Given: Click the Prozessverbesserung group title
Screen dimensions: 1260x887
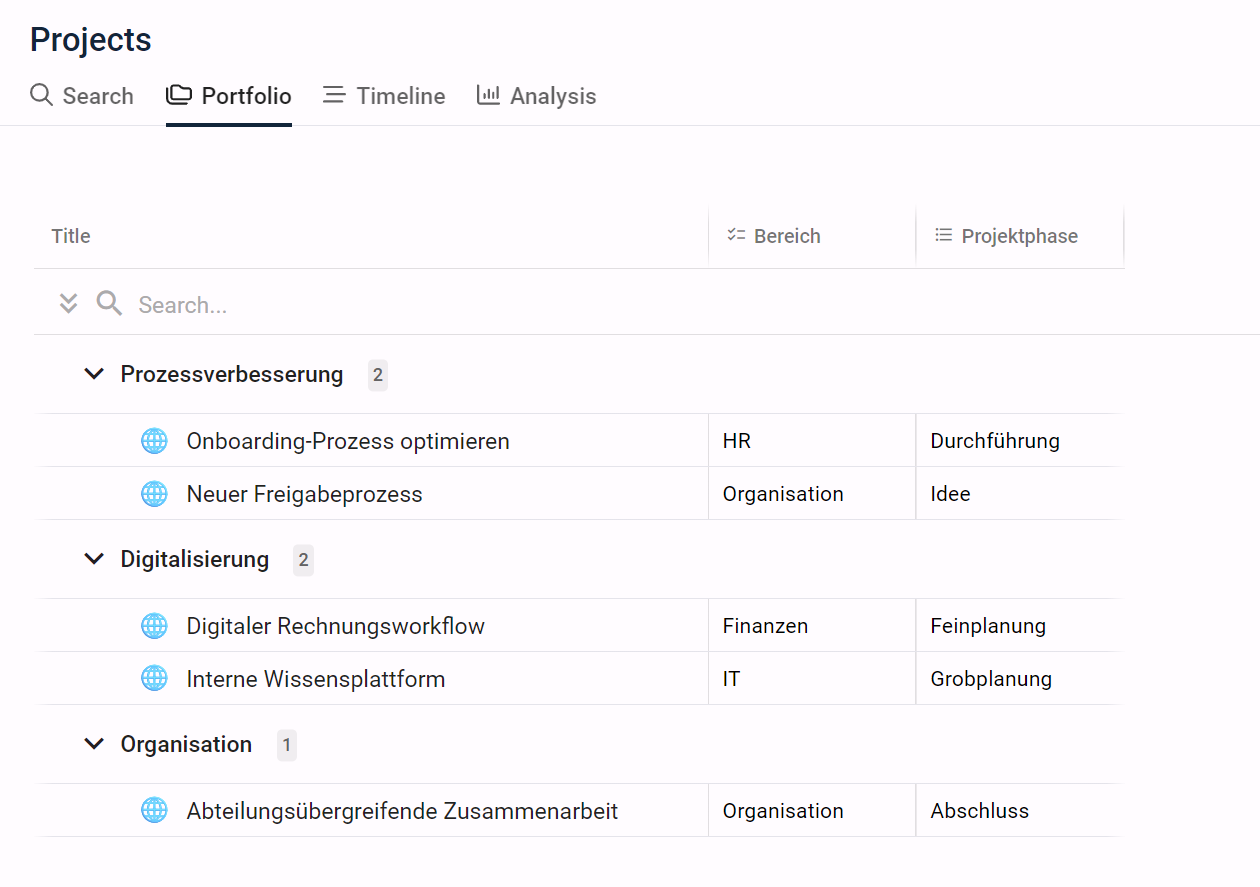Looking at the screenshot, I should coord(232,374).
